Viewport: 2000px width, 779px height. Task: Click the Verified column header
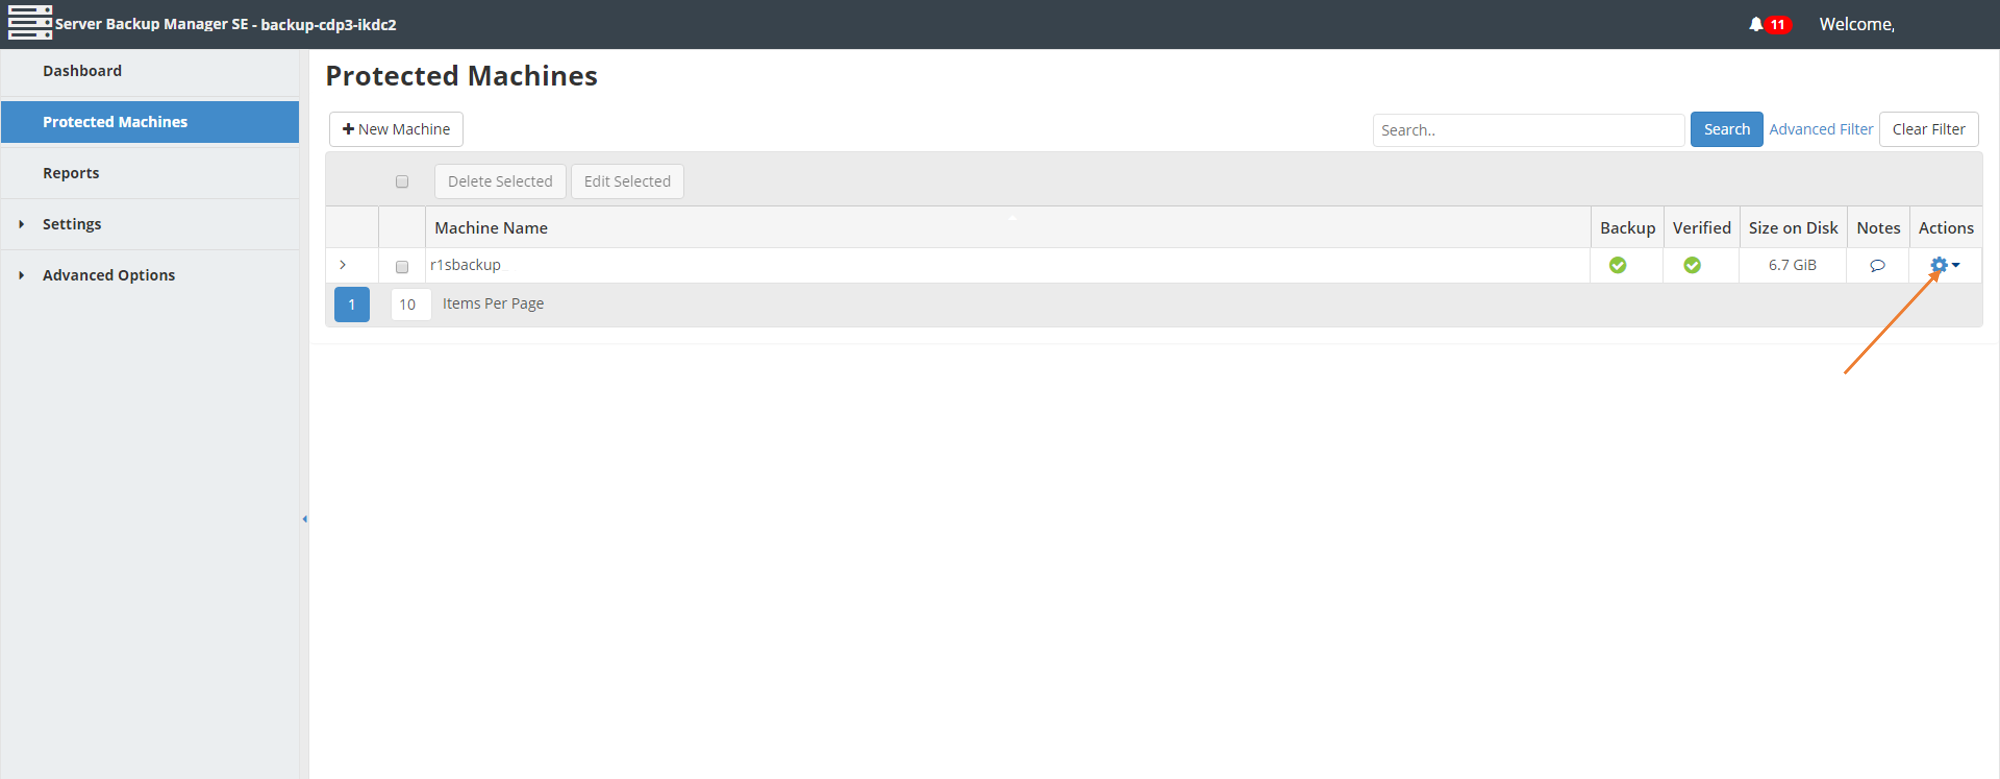1701,228
